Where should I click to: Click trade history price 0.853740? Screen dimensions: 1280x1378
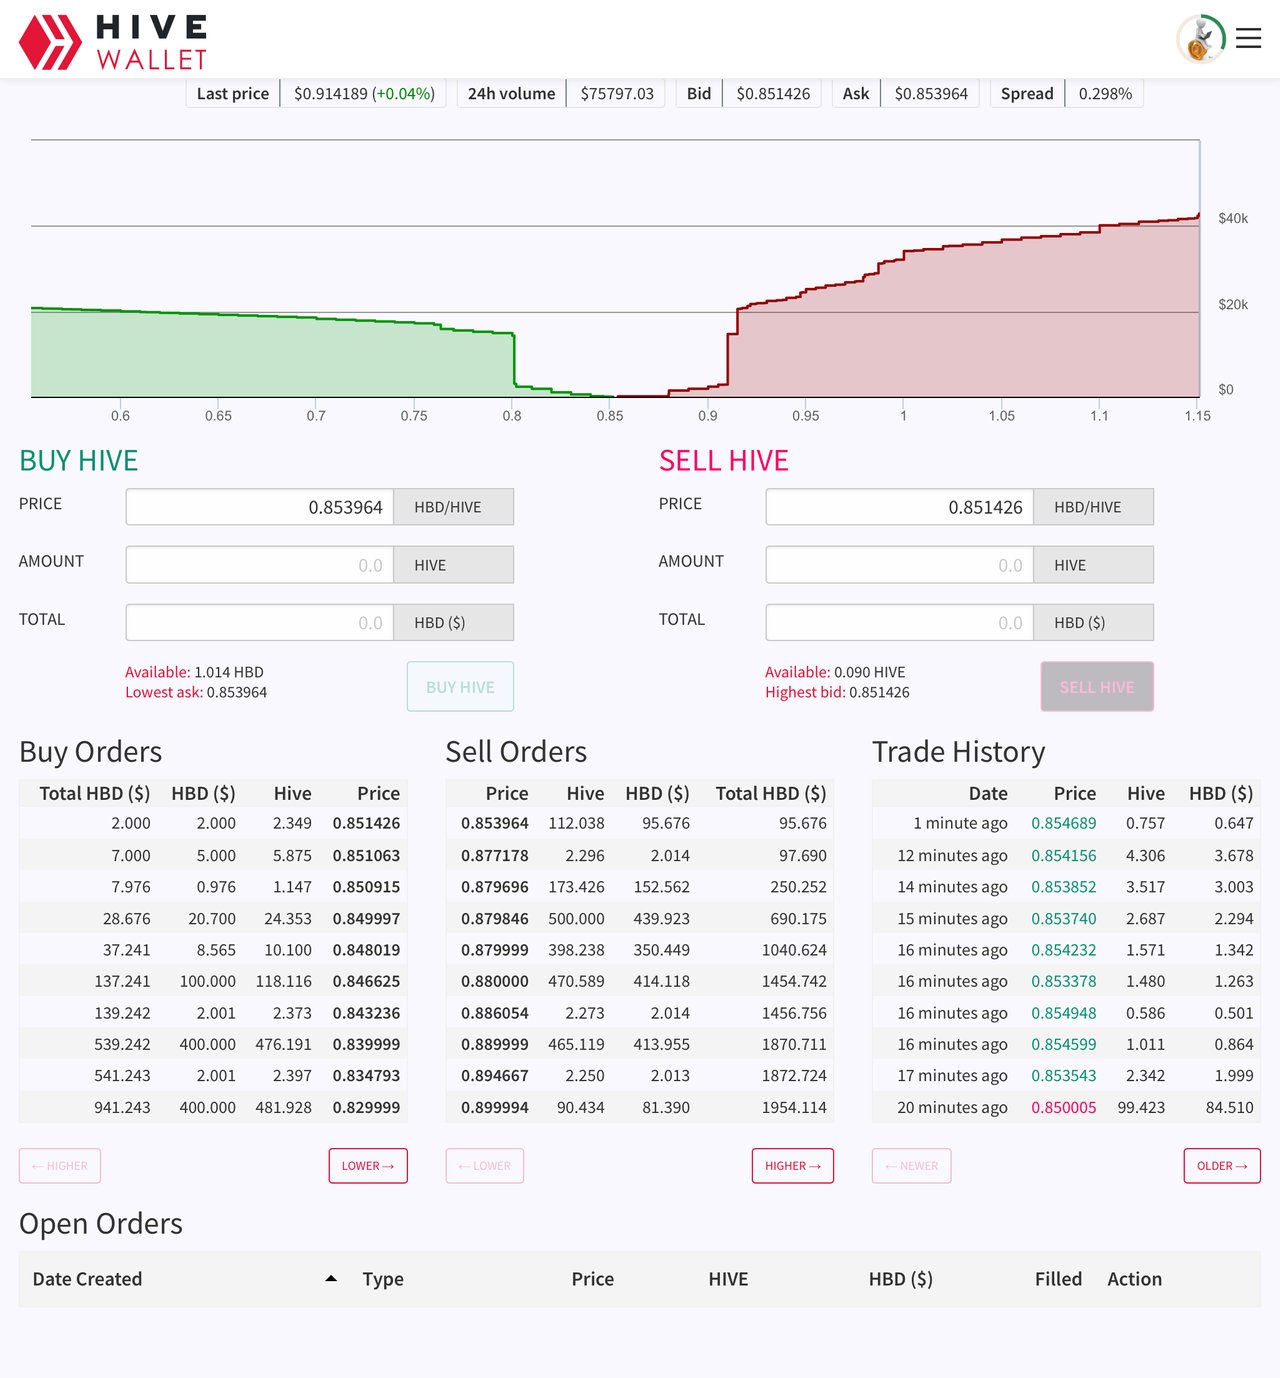click(1064, 918)
